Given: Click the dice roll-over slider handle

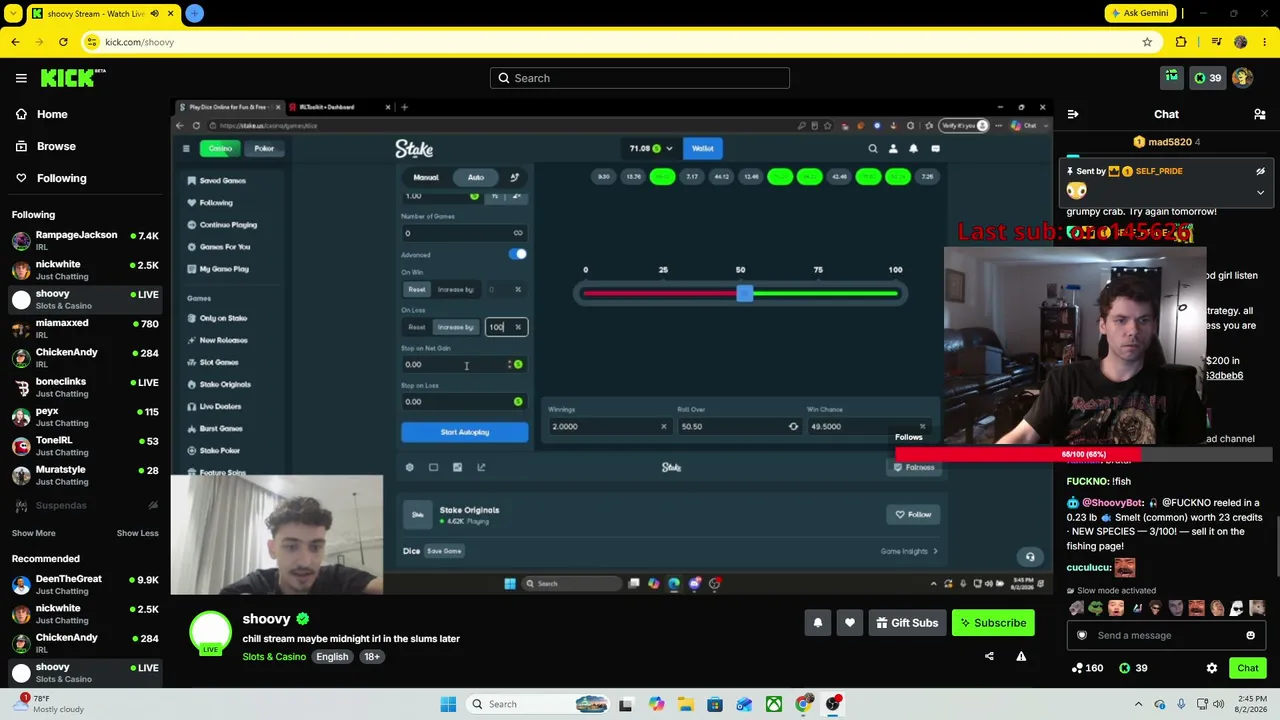Looking at the screenshot, I should coord(744,293).
